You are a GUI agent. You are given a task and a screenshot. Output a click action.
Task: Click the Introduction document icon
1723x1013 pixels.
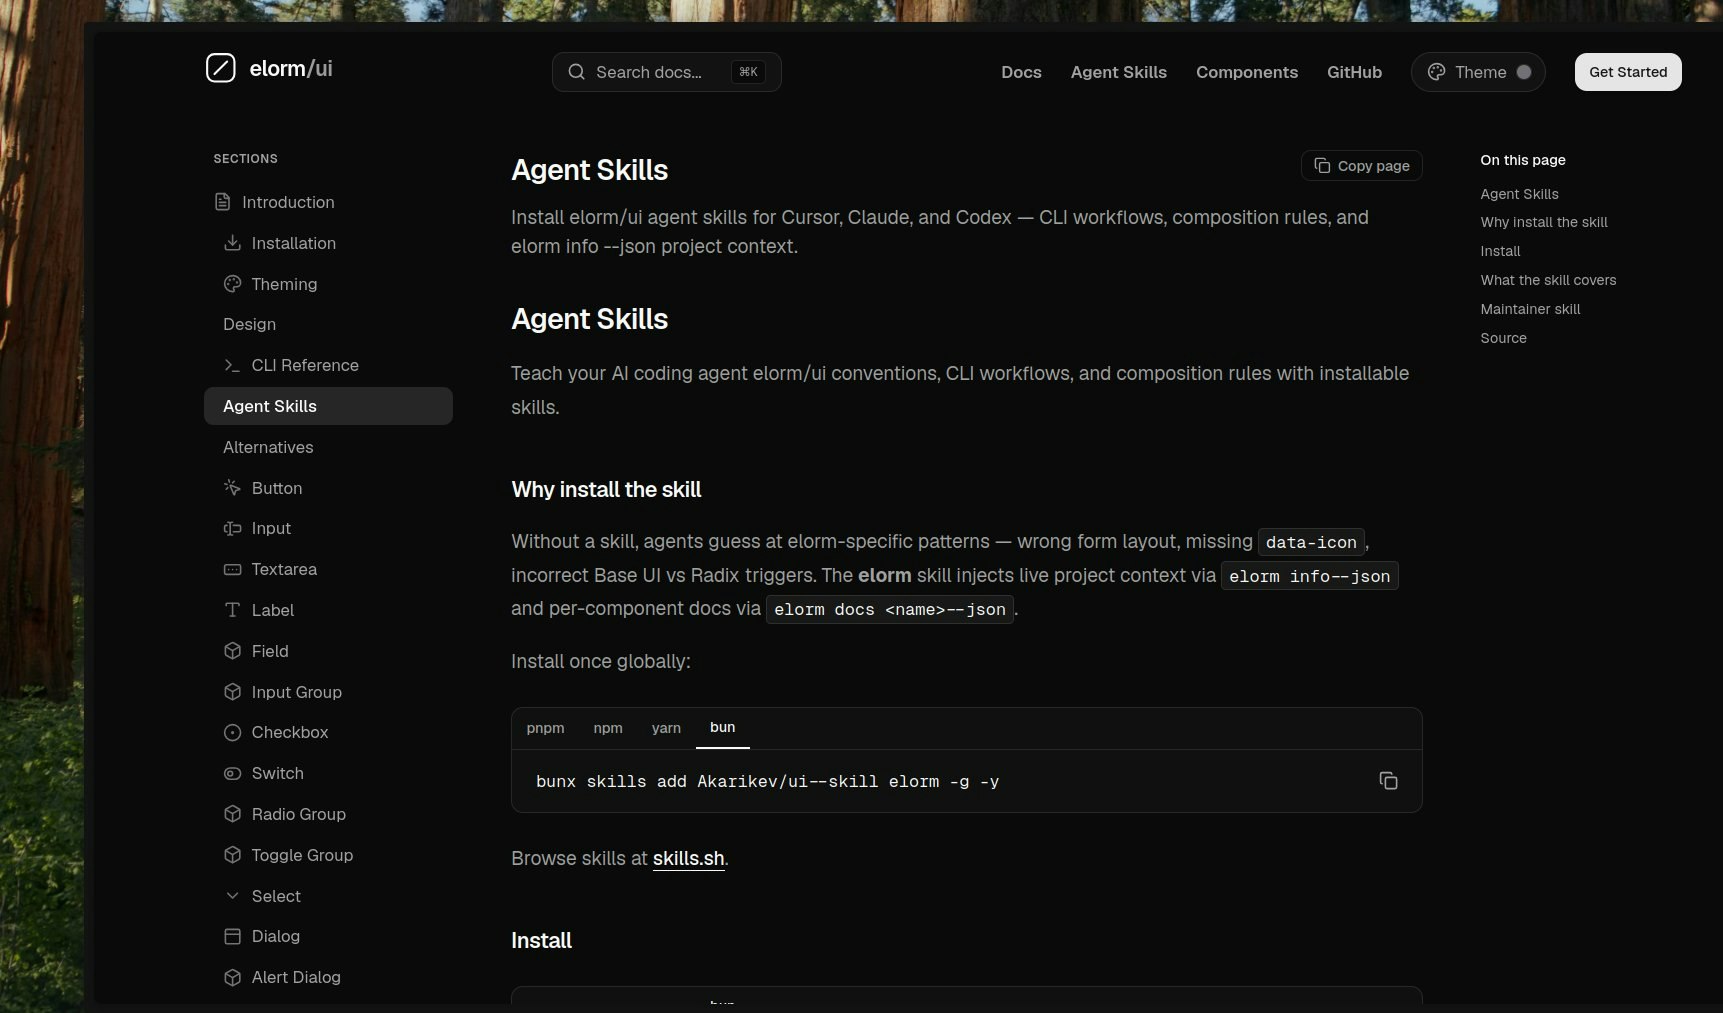tap(223, 202)
